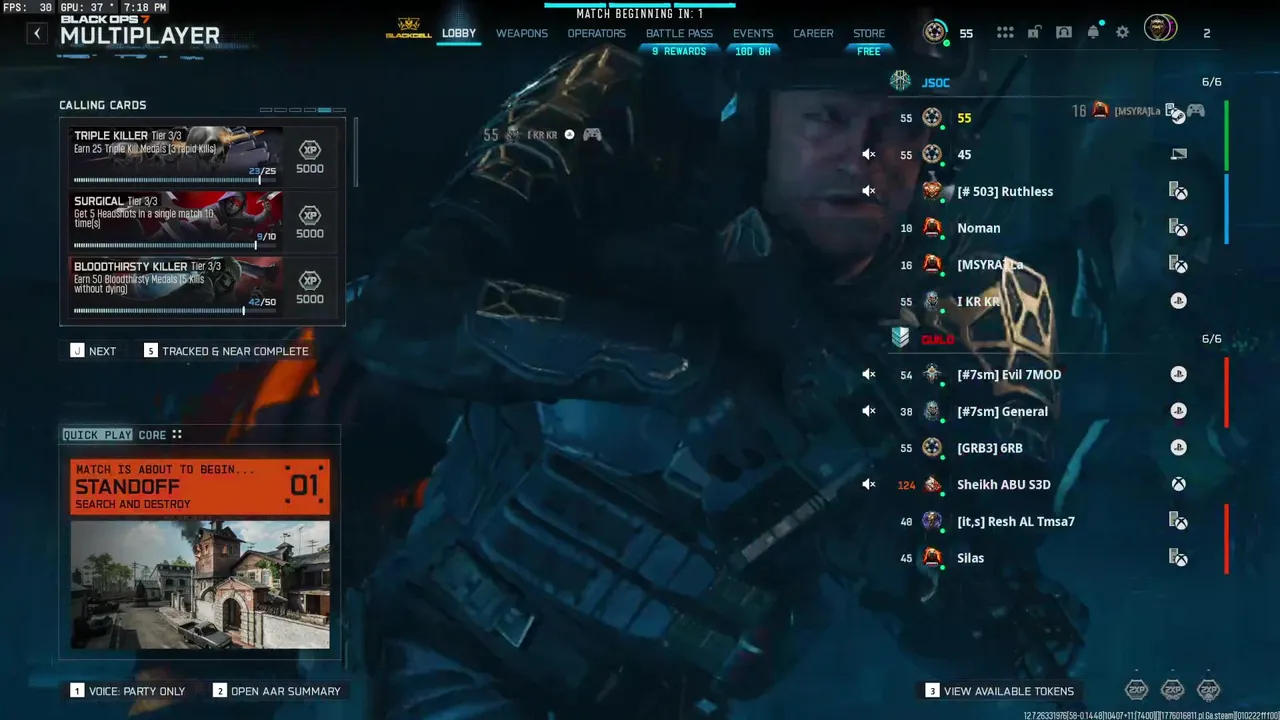Image resolution: width=1280 pixels, height=720 pixels.
Task: Click PlayStation icon on Evil 7MOD row
Action: [x=1179, y=374]
